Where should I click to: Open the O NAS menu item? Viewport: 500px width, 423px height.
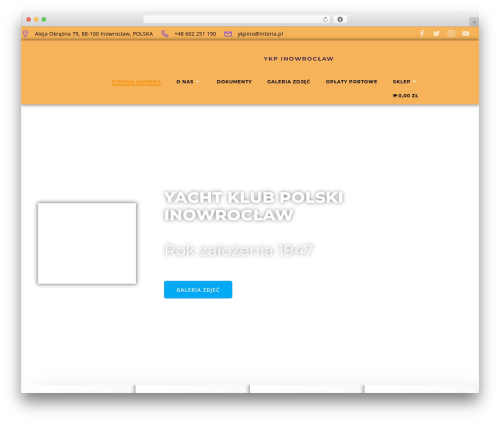(x=185, y=82)
